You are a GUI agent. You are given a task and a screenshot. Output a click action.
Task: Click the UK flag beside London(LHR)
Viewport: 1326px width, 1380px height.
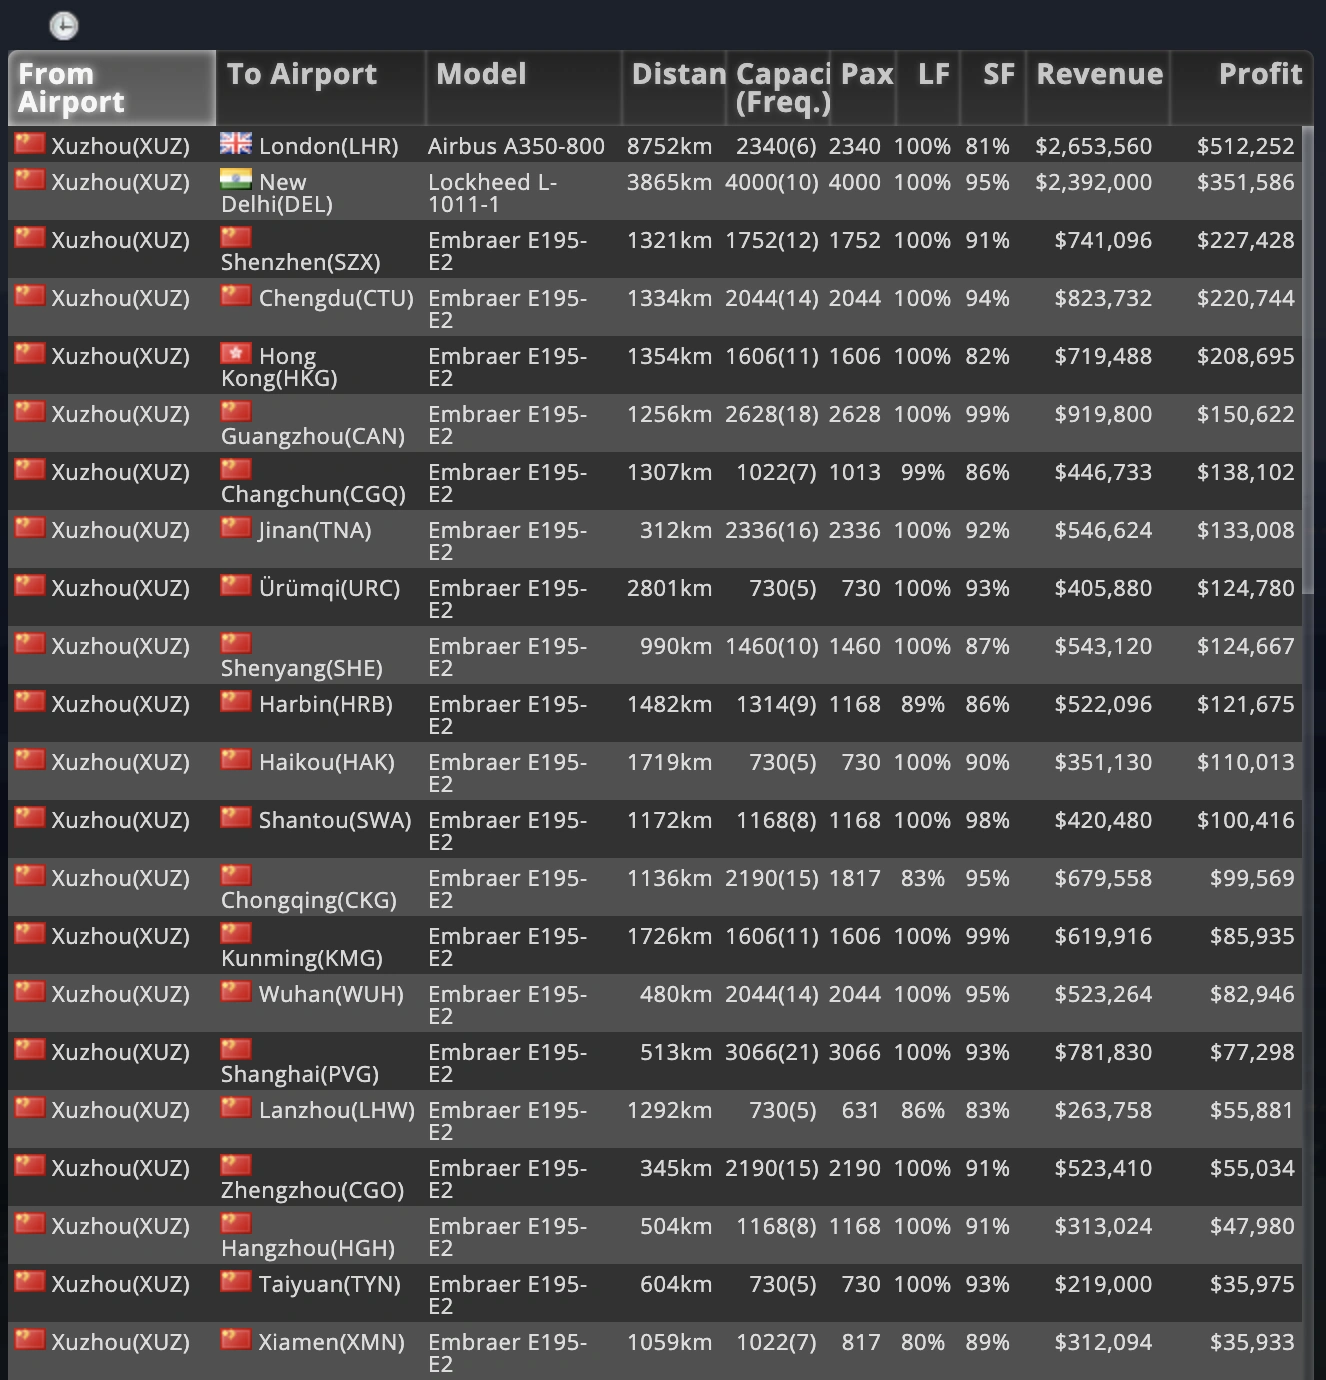(x=236, y=144)
